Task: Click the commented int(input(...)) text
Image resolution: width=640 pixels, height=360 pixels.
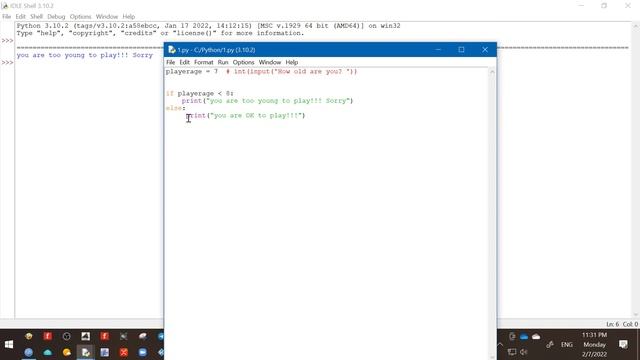Action: tap(291, 71)
